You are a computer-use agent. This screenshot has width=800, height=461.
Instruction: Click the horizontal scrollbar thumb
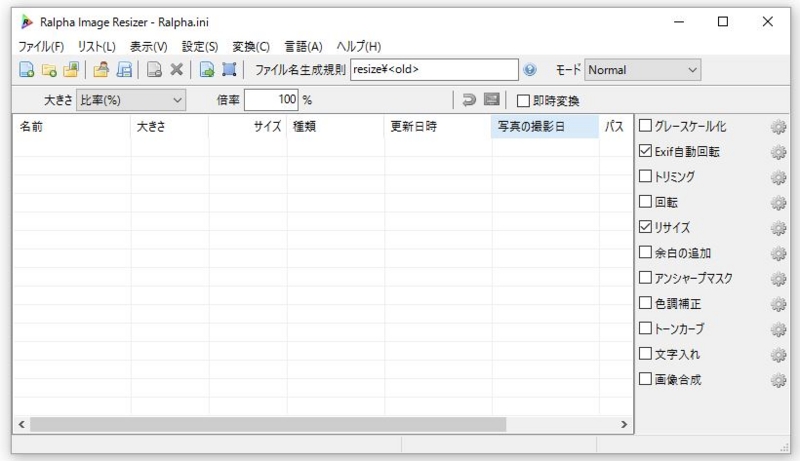pyautogui.click(x=268, y=424)
